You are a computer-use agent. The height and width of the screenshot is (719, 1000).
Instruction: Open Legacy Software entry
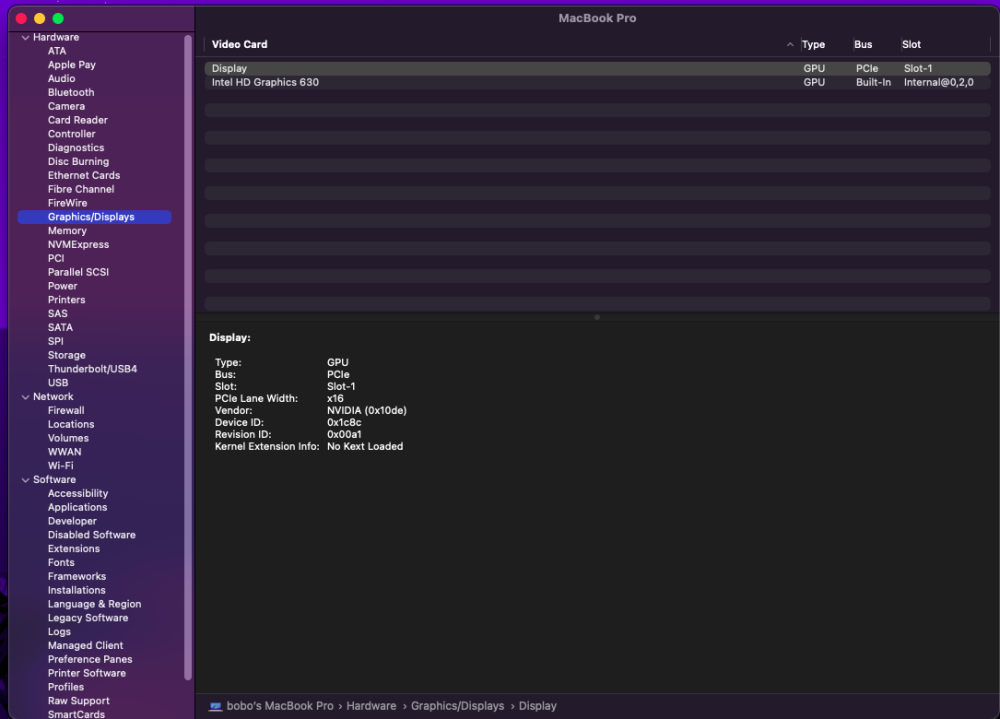coord(88,618)
